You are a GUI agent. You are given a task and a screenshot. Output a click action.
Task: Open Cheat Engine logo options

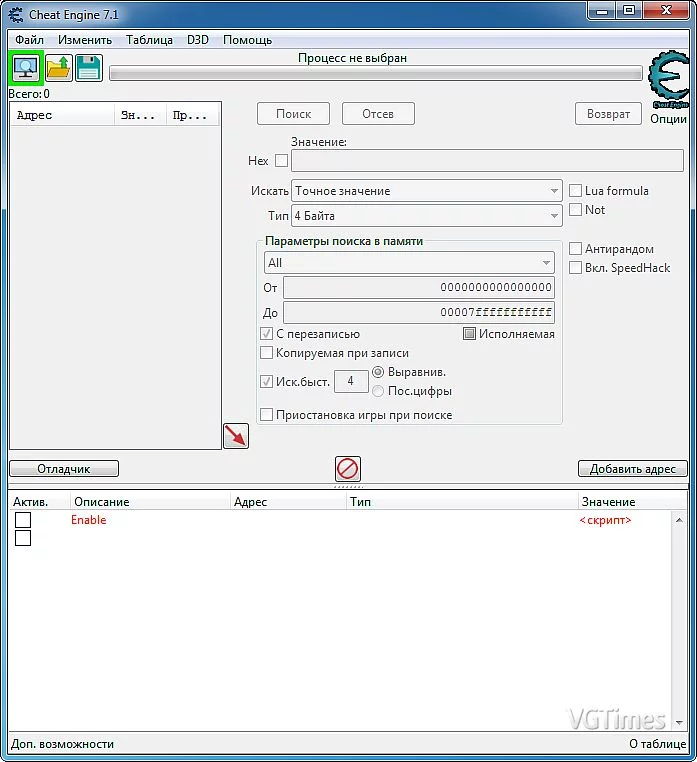click(669, 79)
